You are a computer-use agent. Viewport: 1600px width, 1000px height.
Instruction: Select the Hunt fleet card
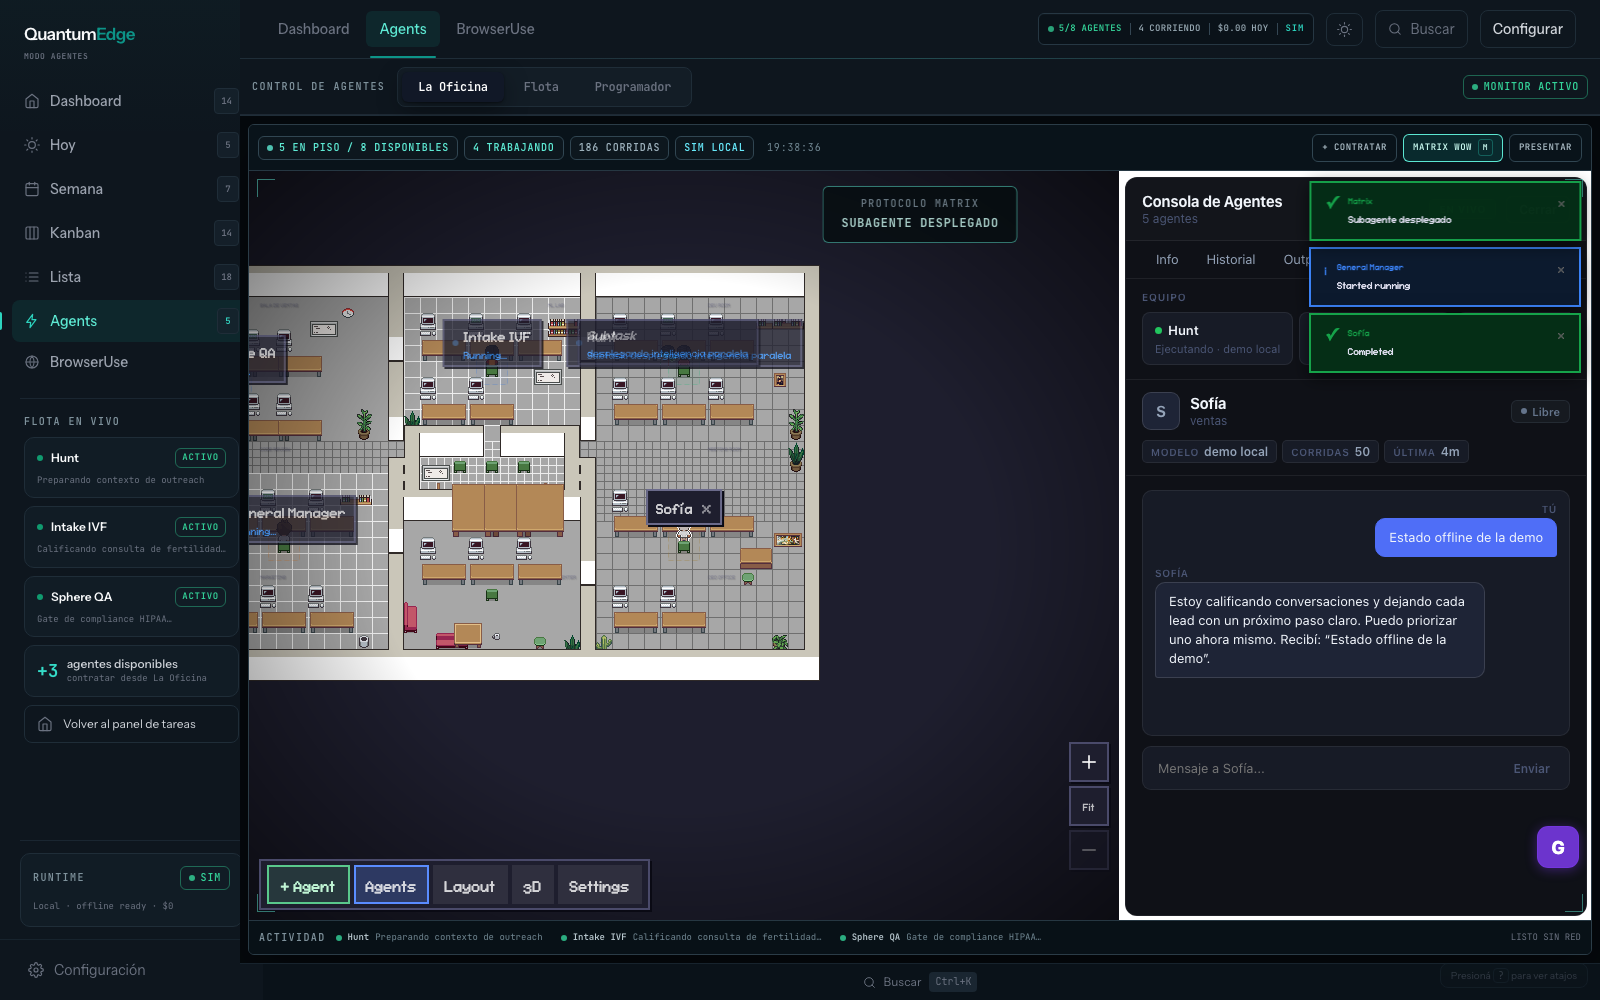[x=131, y=468]
